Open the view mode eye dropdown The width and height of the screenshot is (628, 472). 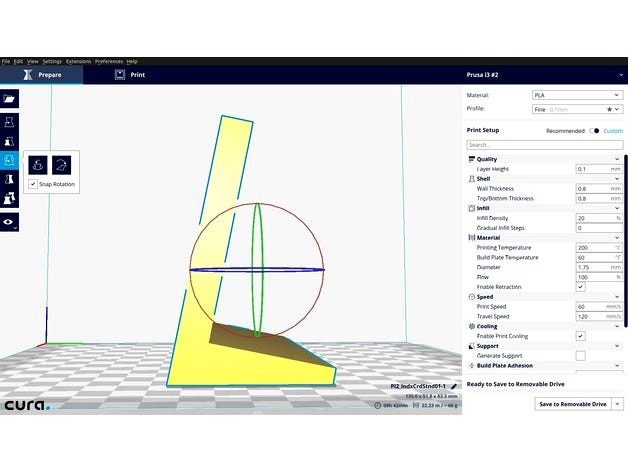click(9, 221)
